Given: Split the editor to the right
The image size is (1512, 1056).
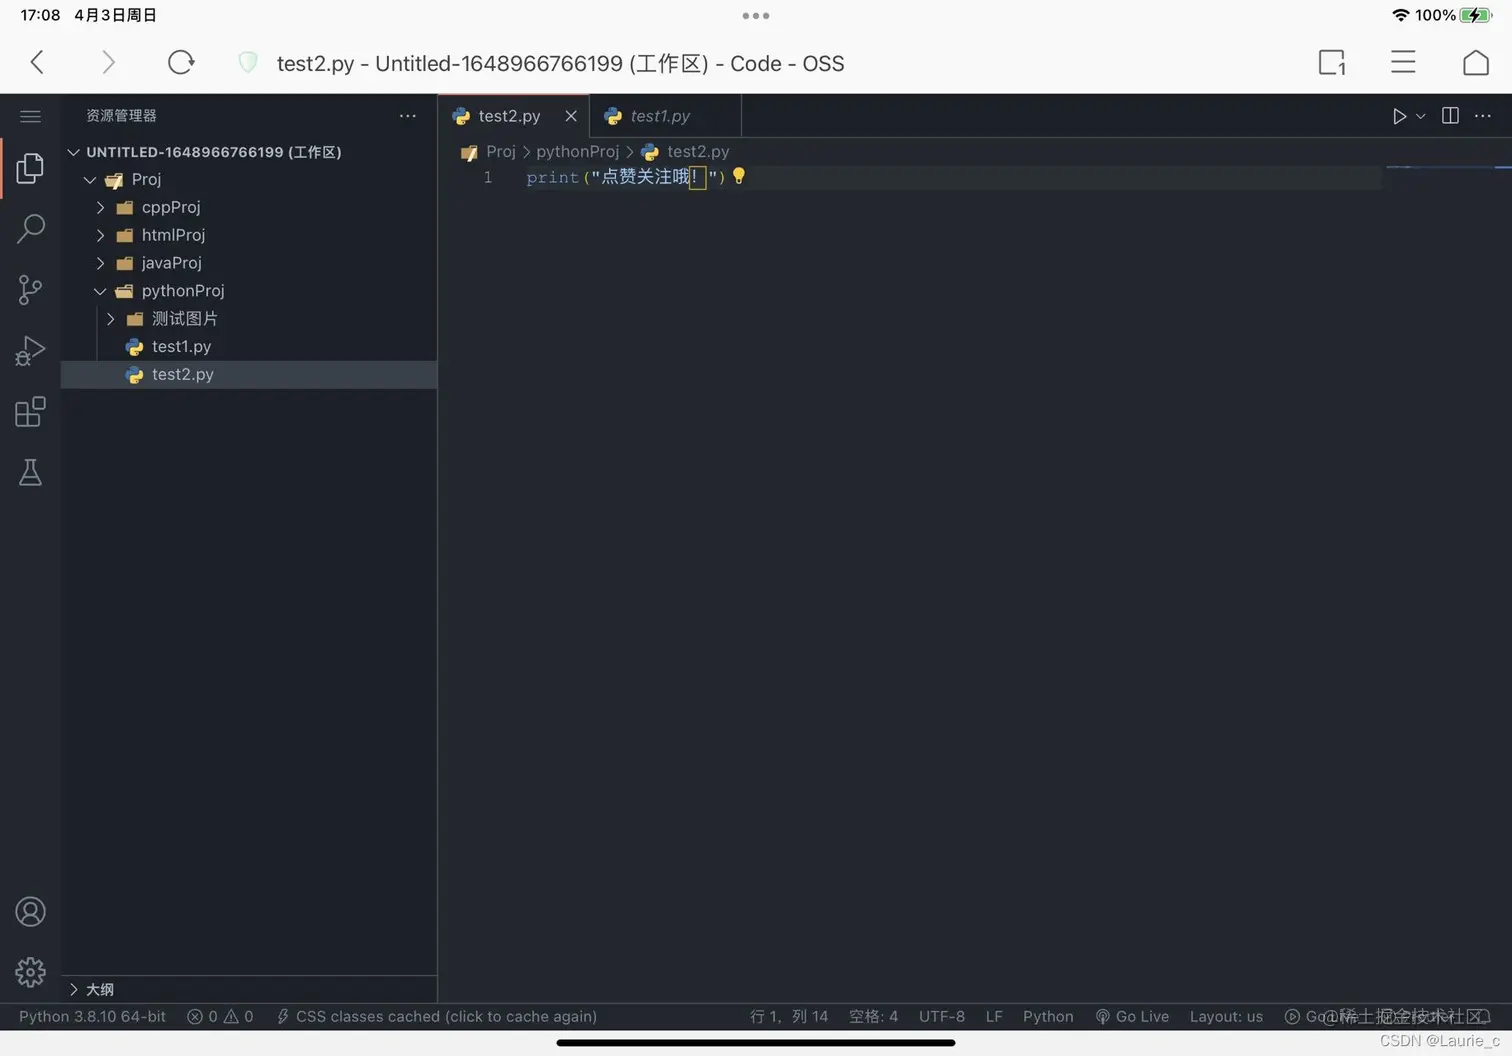Looking at the screenshot, I should click(1450, 116).
